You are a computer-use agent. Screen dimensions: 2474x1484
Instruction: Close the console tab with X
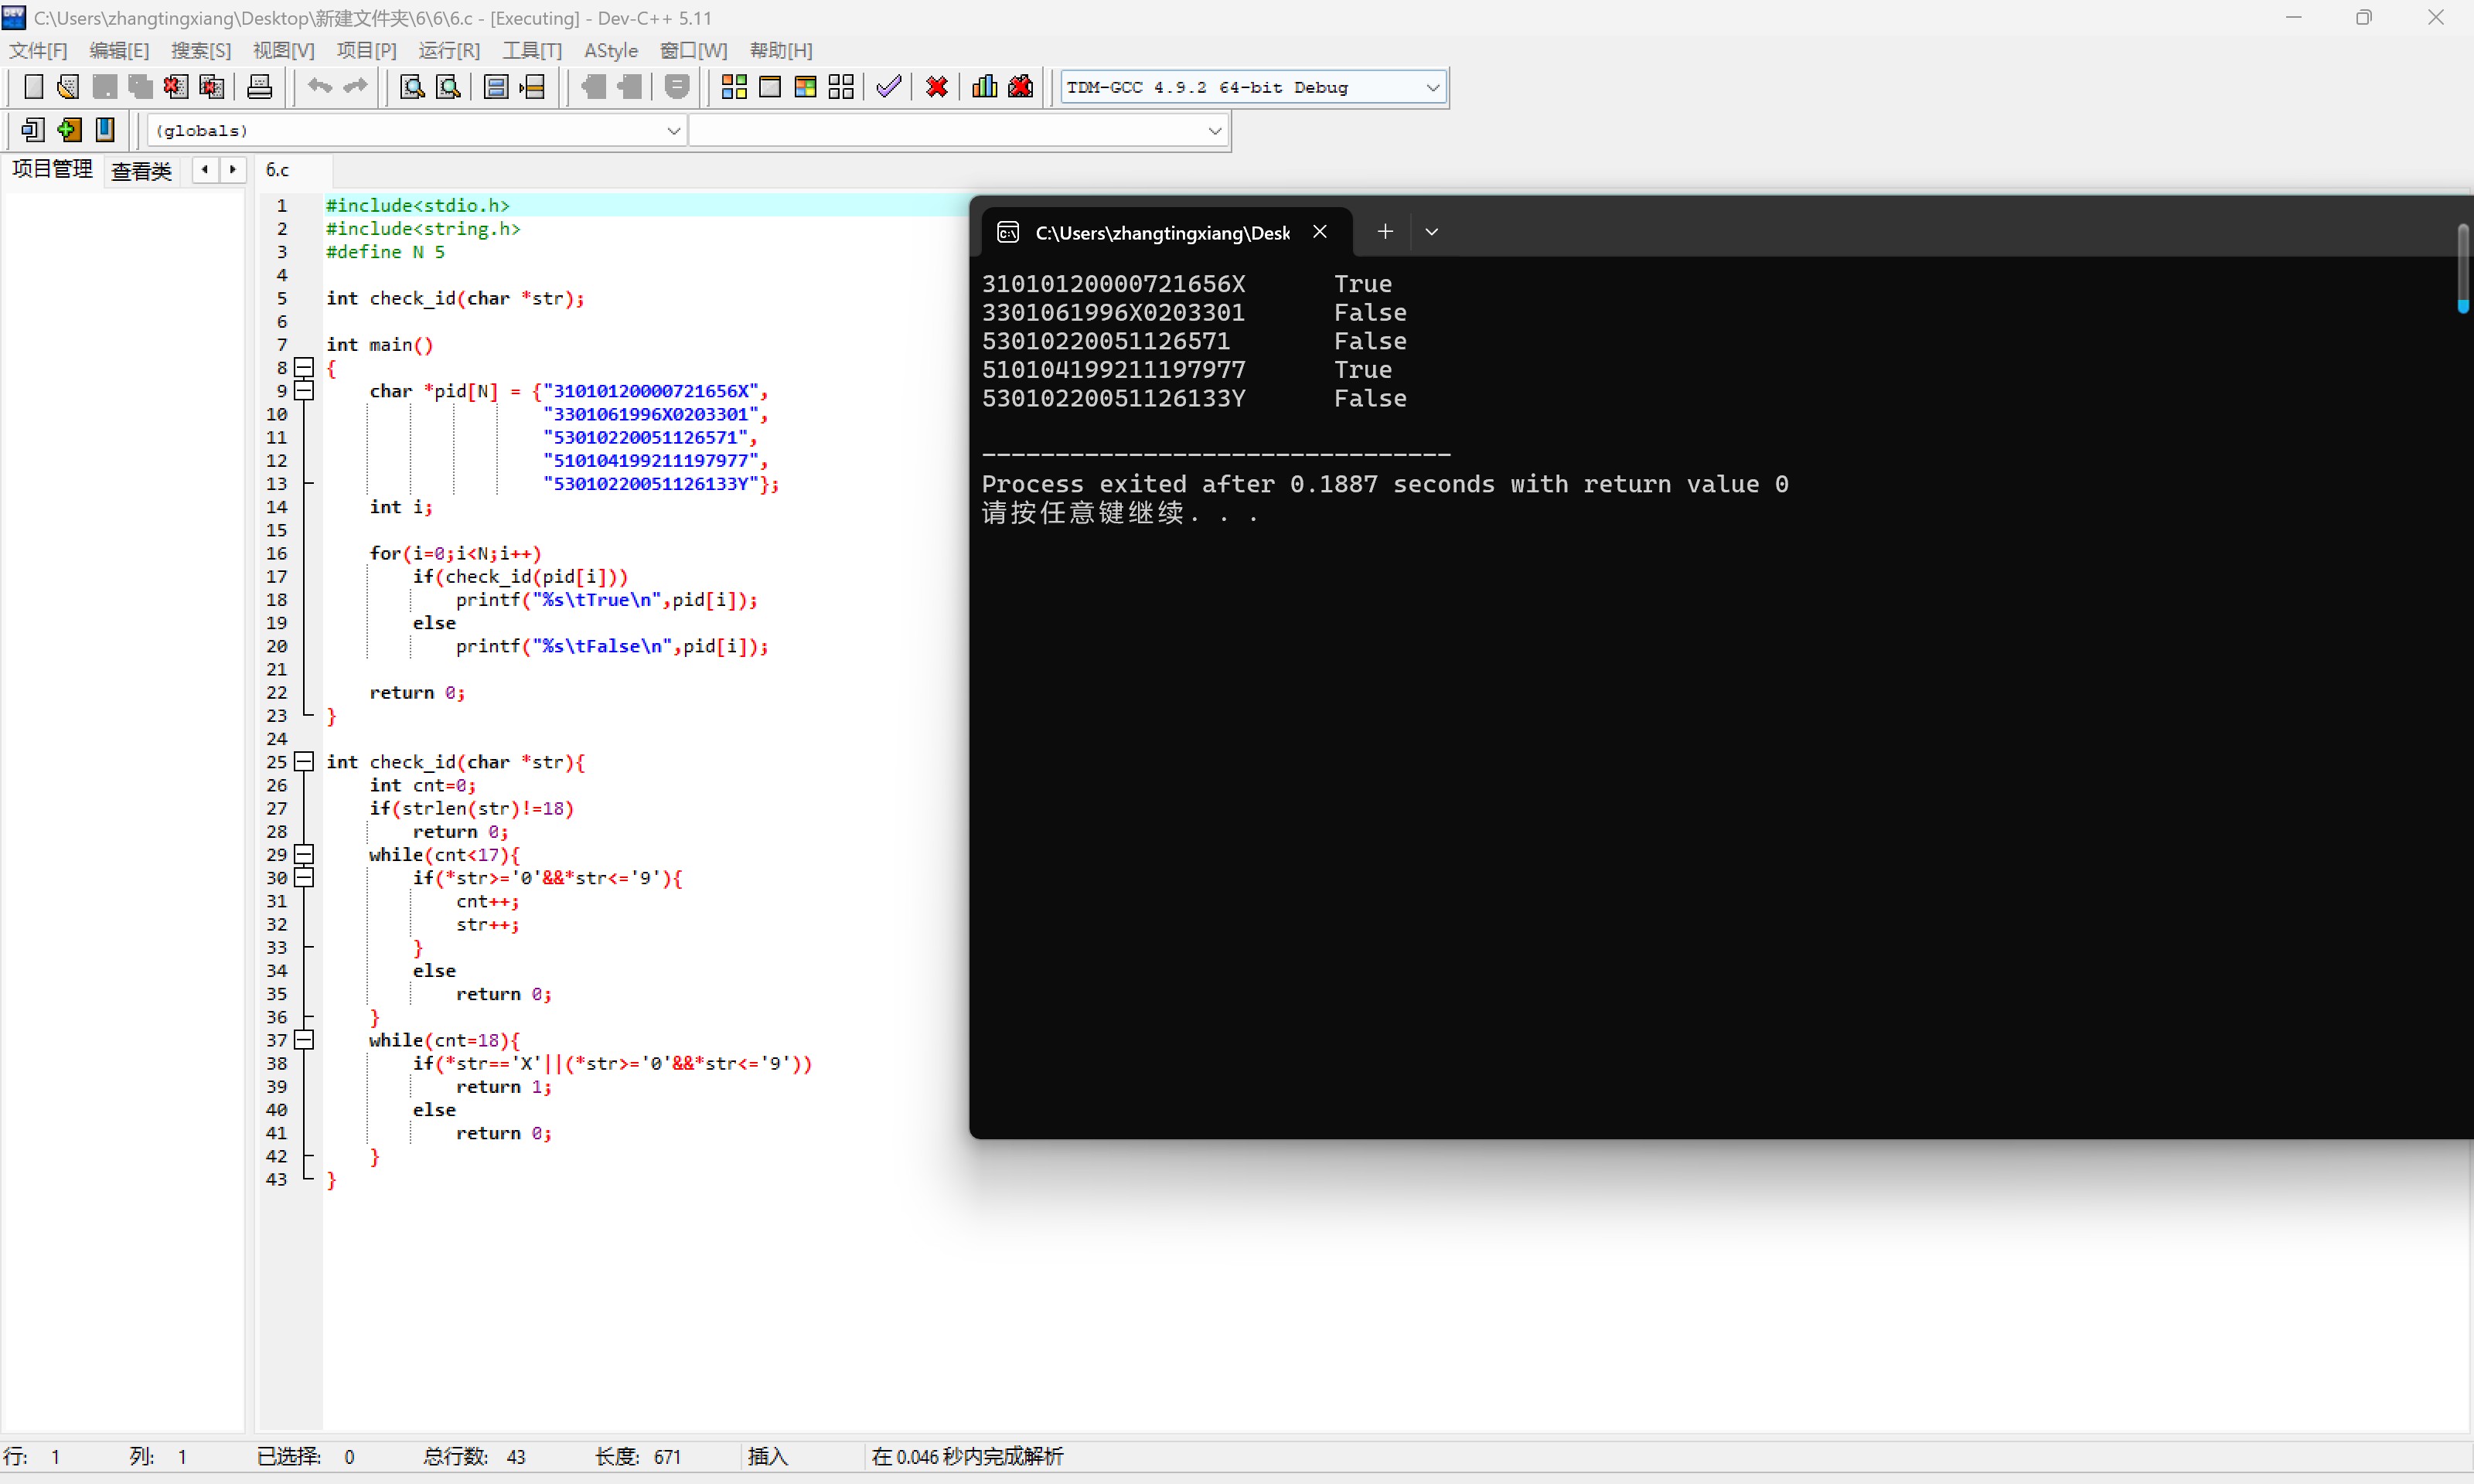click(1320, 232)
